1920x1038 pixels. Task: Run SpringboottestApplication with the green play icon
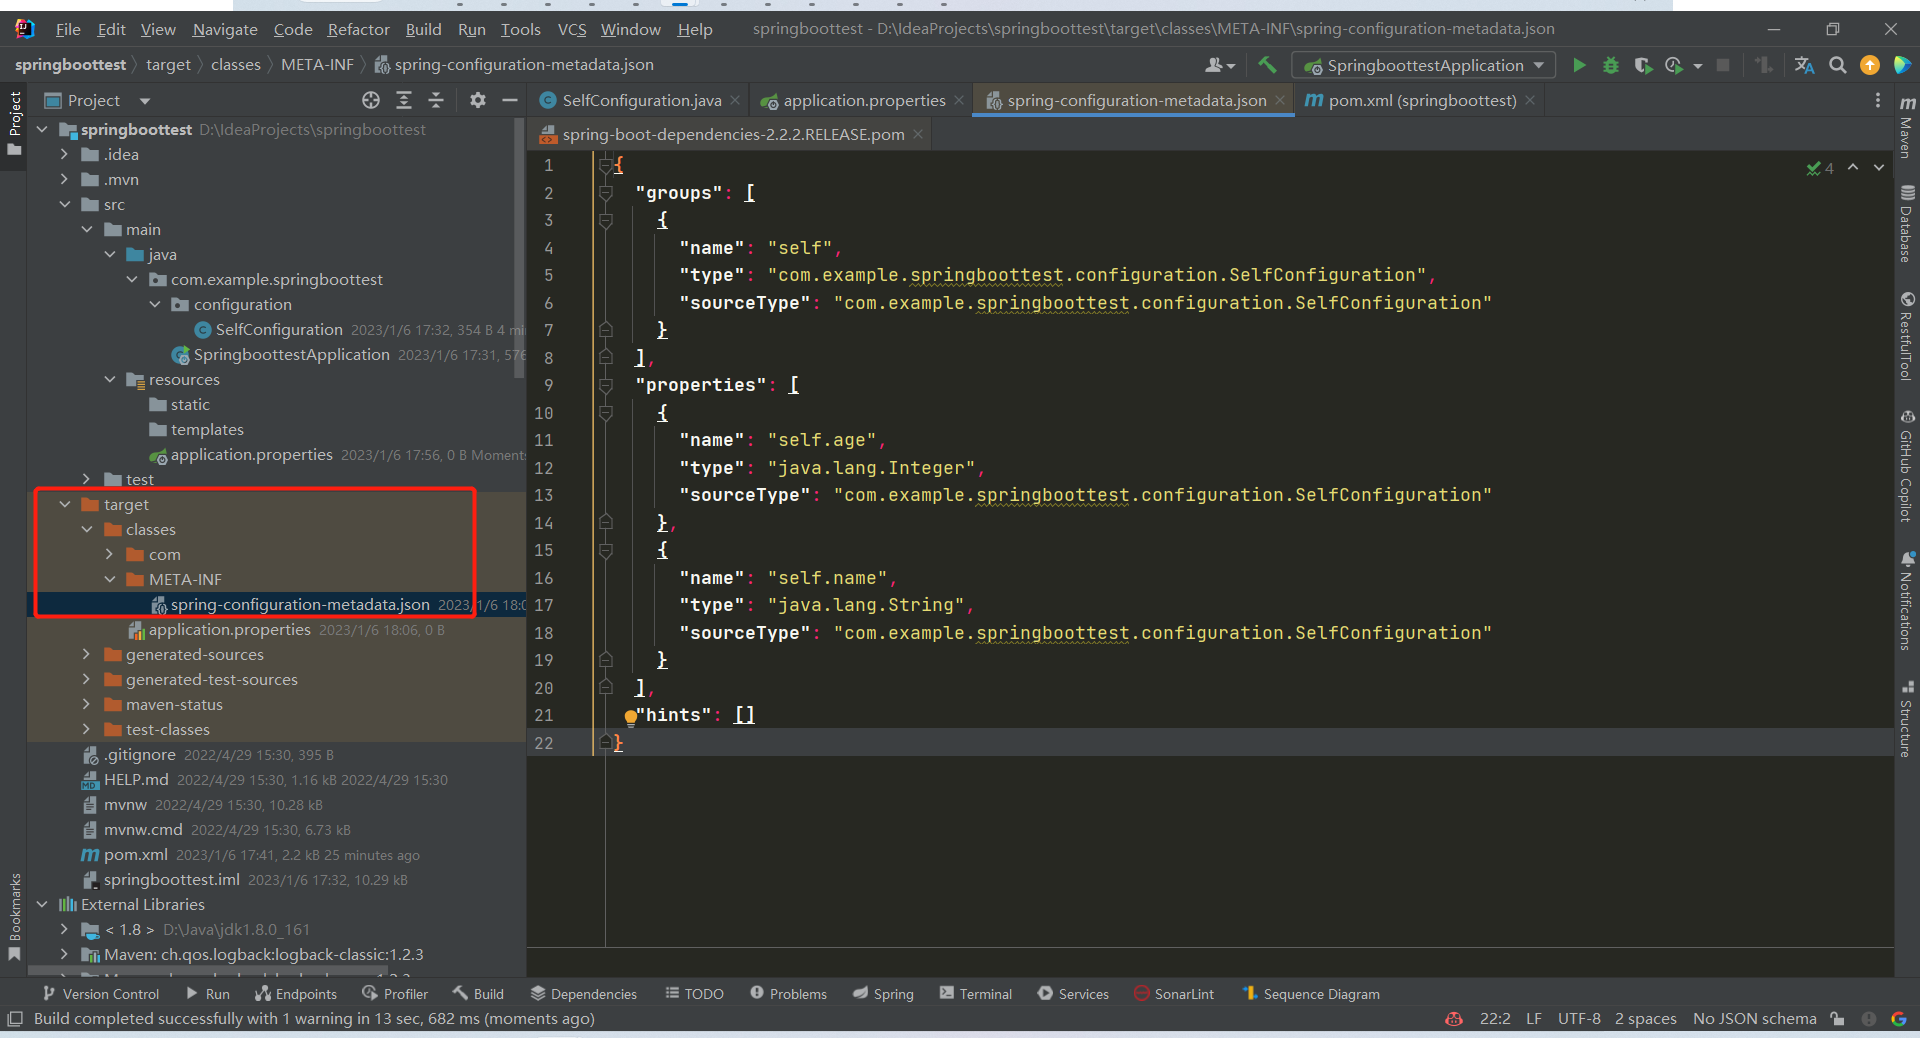(1579, 65)
